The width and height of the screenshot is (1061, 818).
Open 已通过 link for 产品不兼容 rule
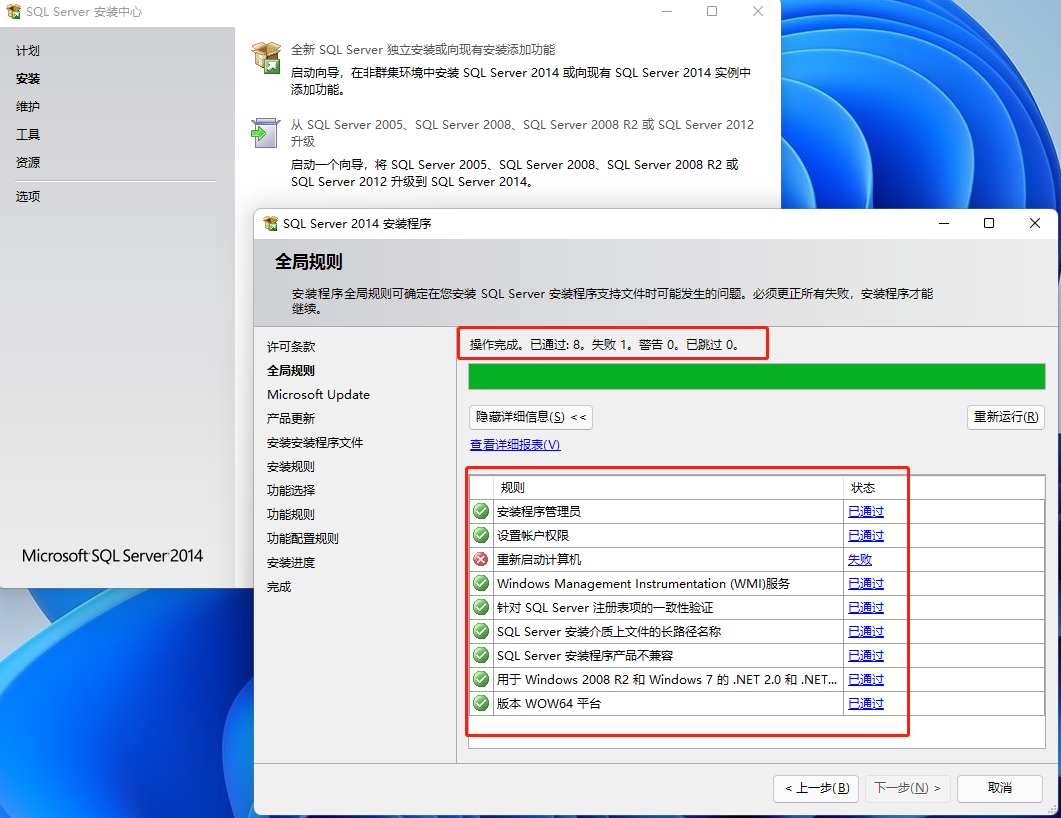[866, 656]
